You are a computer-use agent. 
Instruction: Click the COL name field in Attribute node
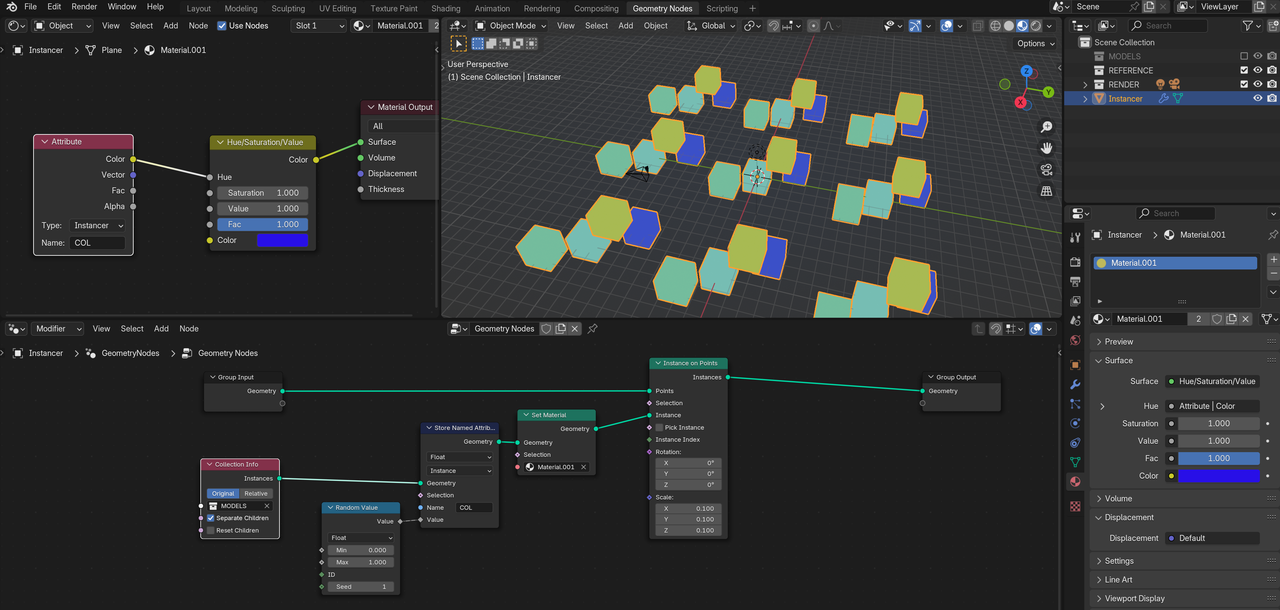tap(97, 243)
